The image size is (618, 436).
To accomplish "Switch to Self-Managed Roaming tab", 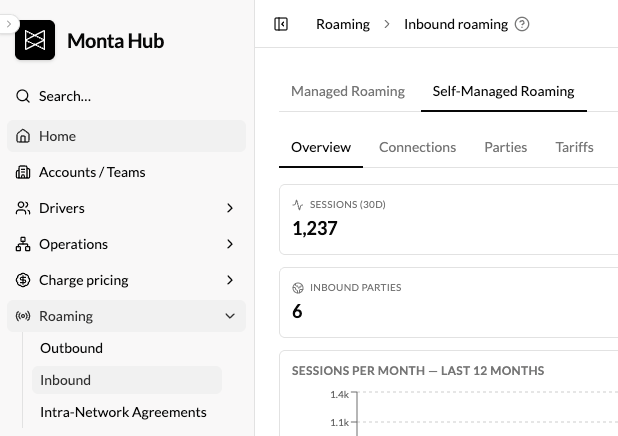I will [x=503, y=91].
